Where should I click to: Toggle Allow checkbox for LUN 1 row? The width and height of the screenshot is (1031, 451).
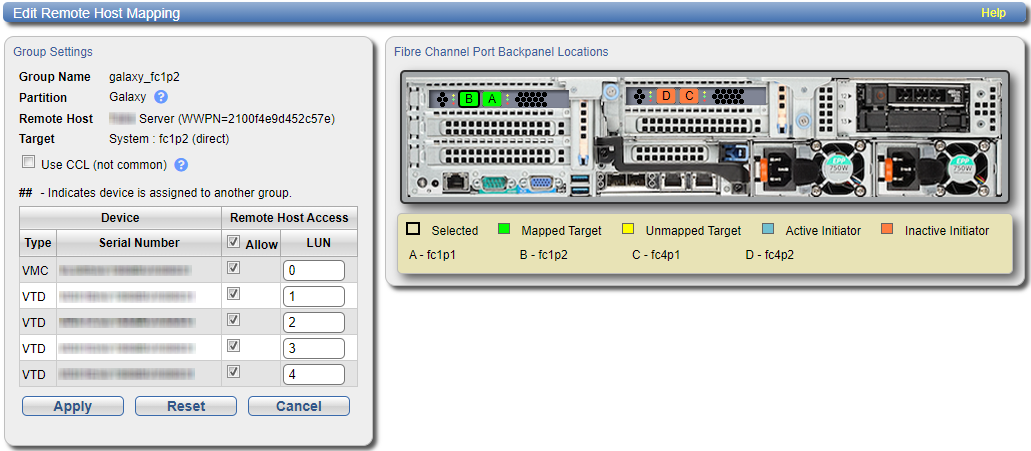[x=234, y=295]
